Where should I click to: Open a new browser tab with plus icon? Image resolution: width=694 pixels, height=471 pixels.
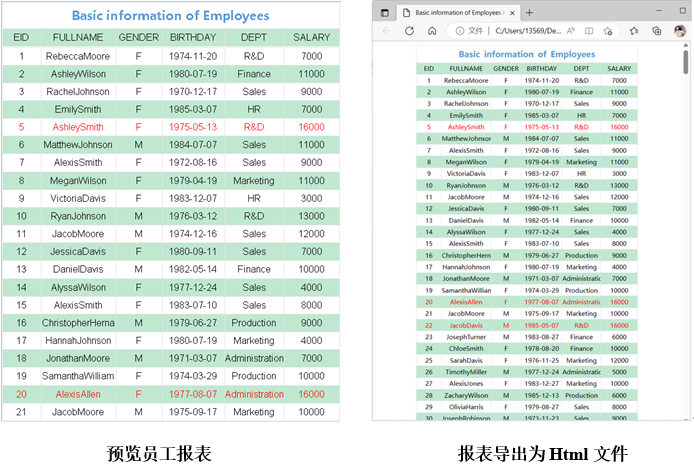click(x=529, y=13)
